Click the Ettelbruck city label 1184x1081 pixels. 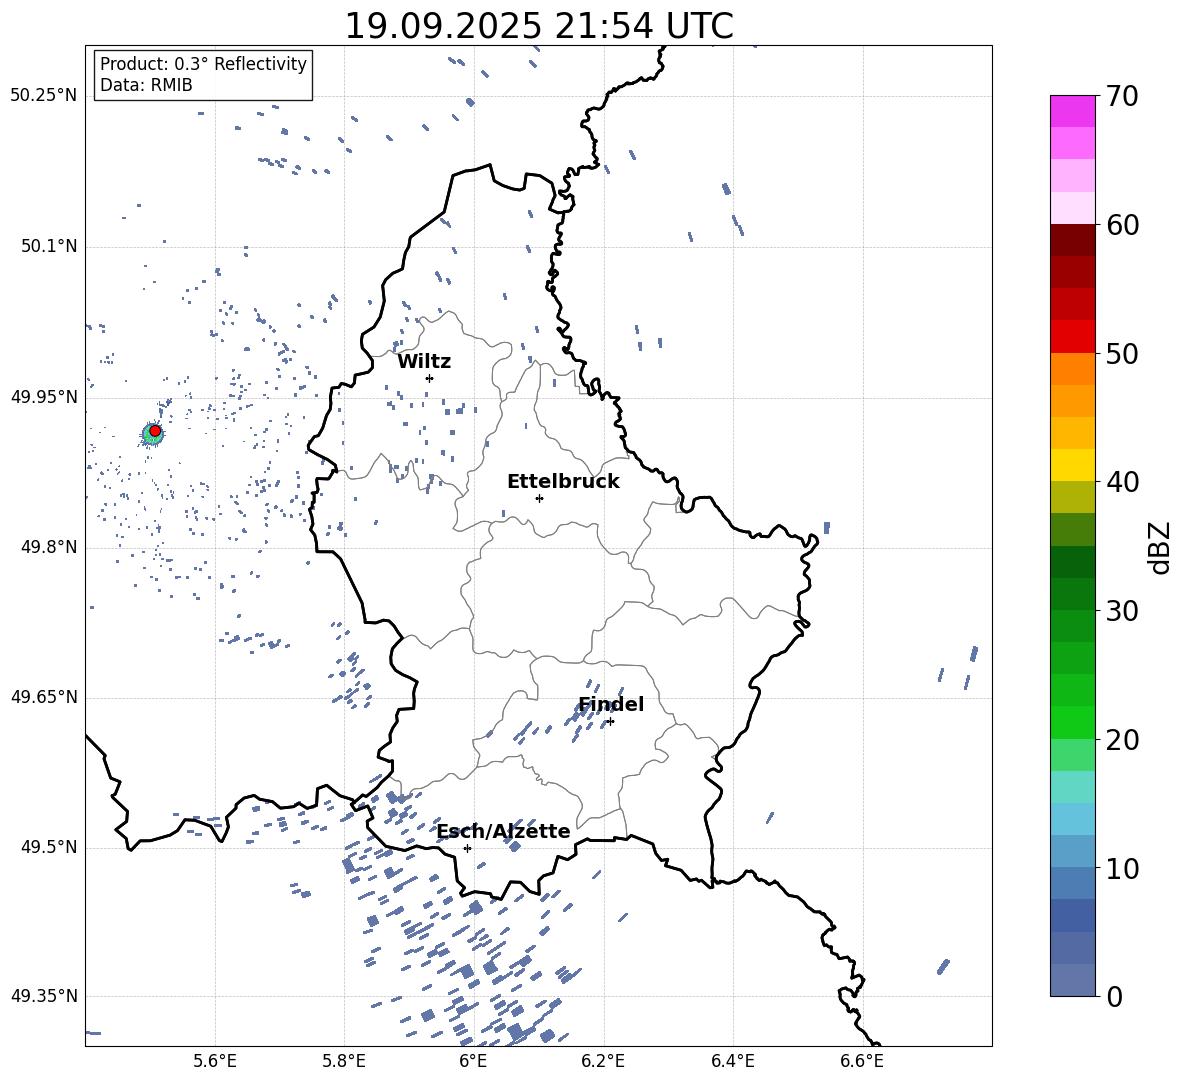563,482
